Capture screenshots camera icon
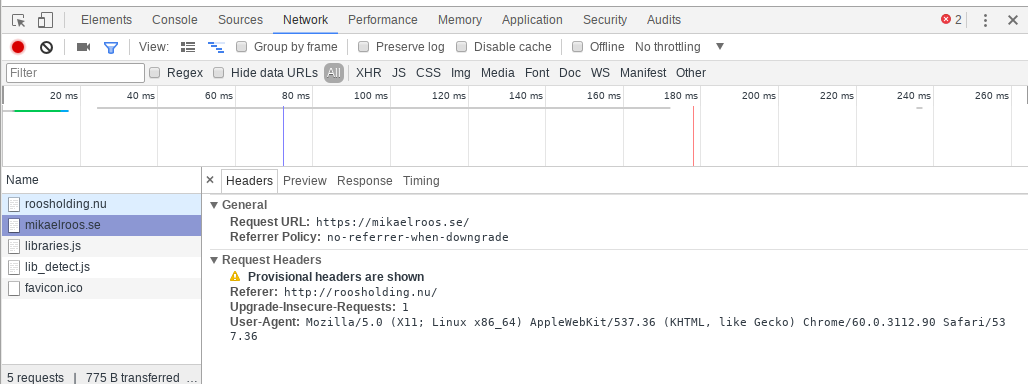The width and height of the screenshot is (1028, 384). 83,47
